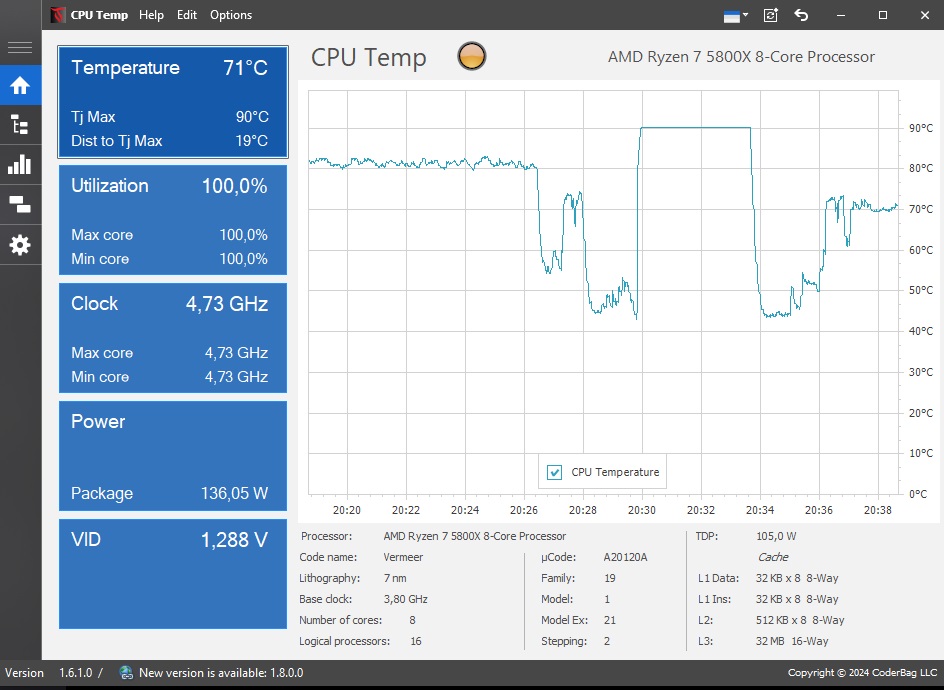Viewport: 944px width, 690px height.
Task: Click the '512 KB x 8 8-Way' L2 value
Action: 800,620
